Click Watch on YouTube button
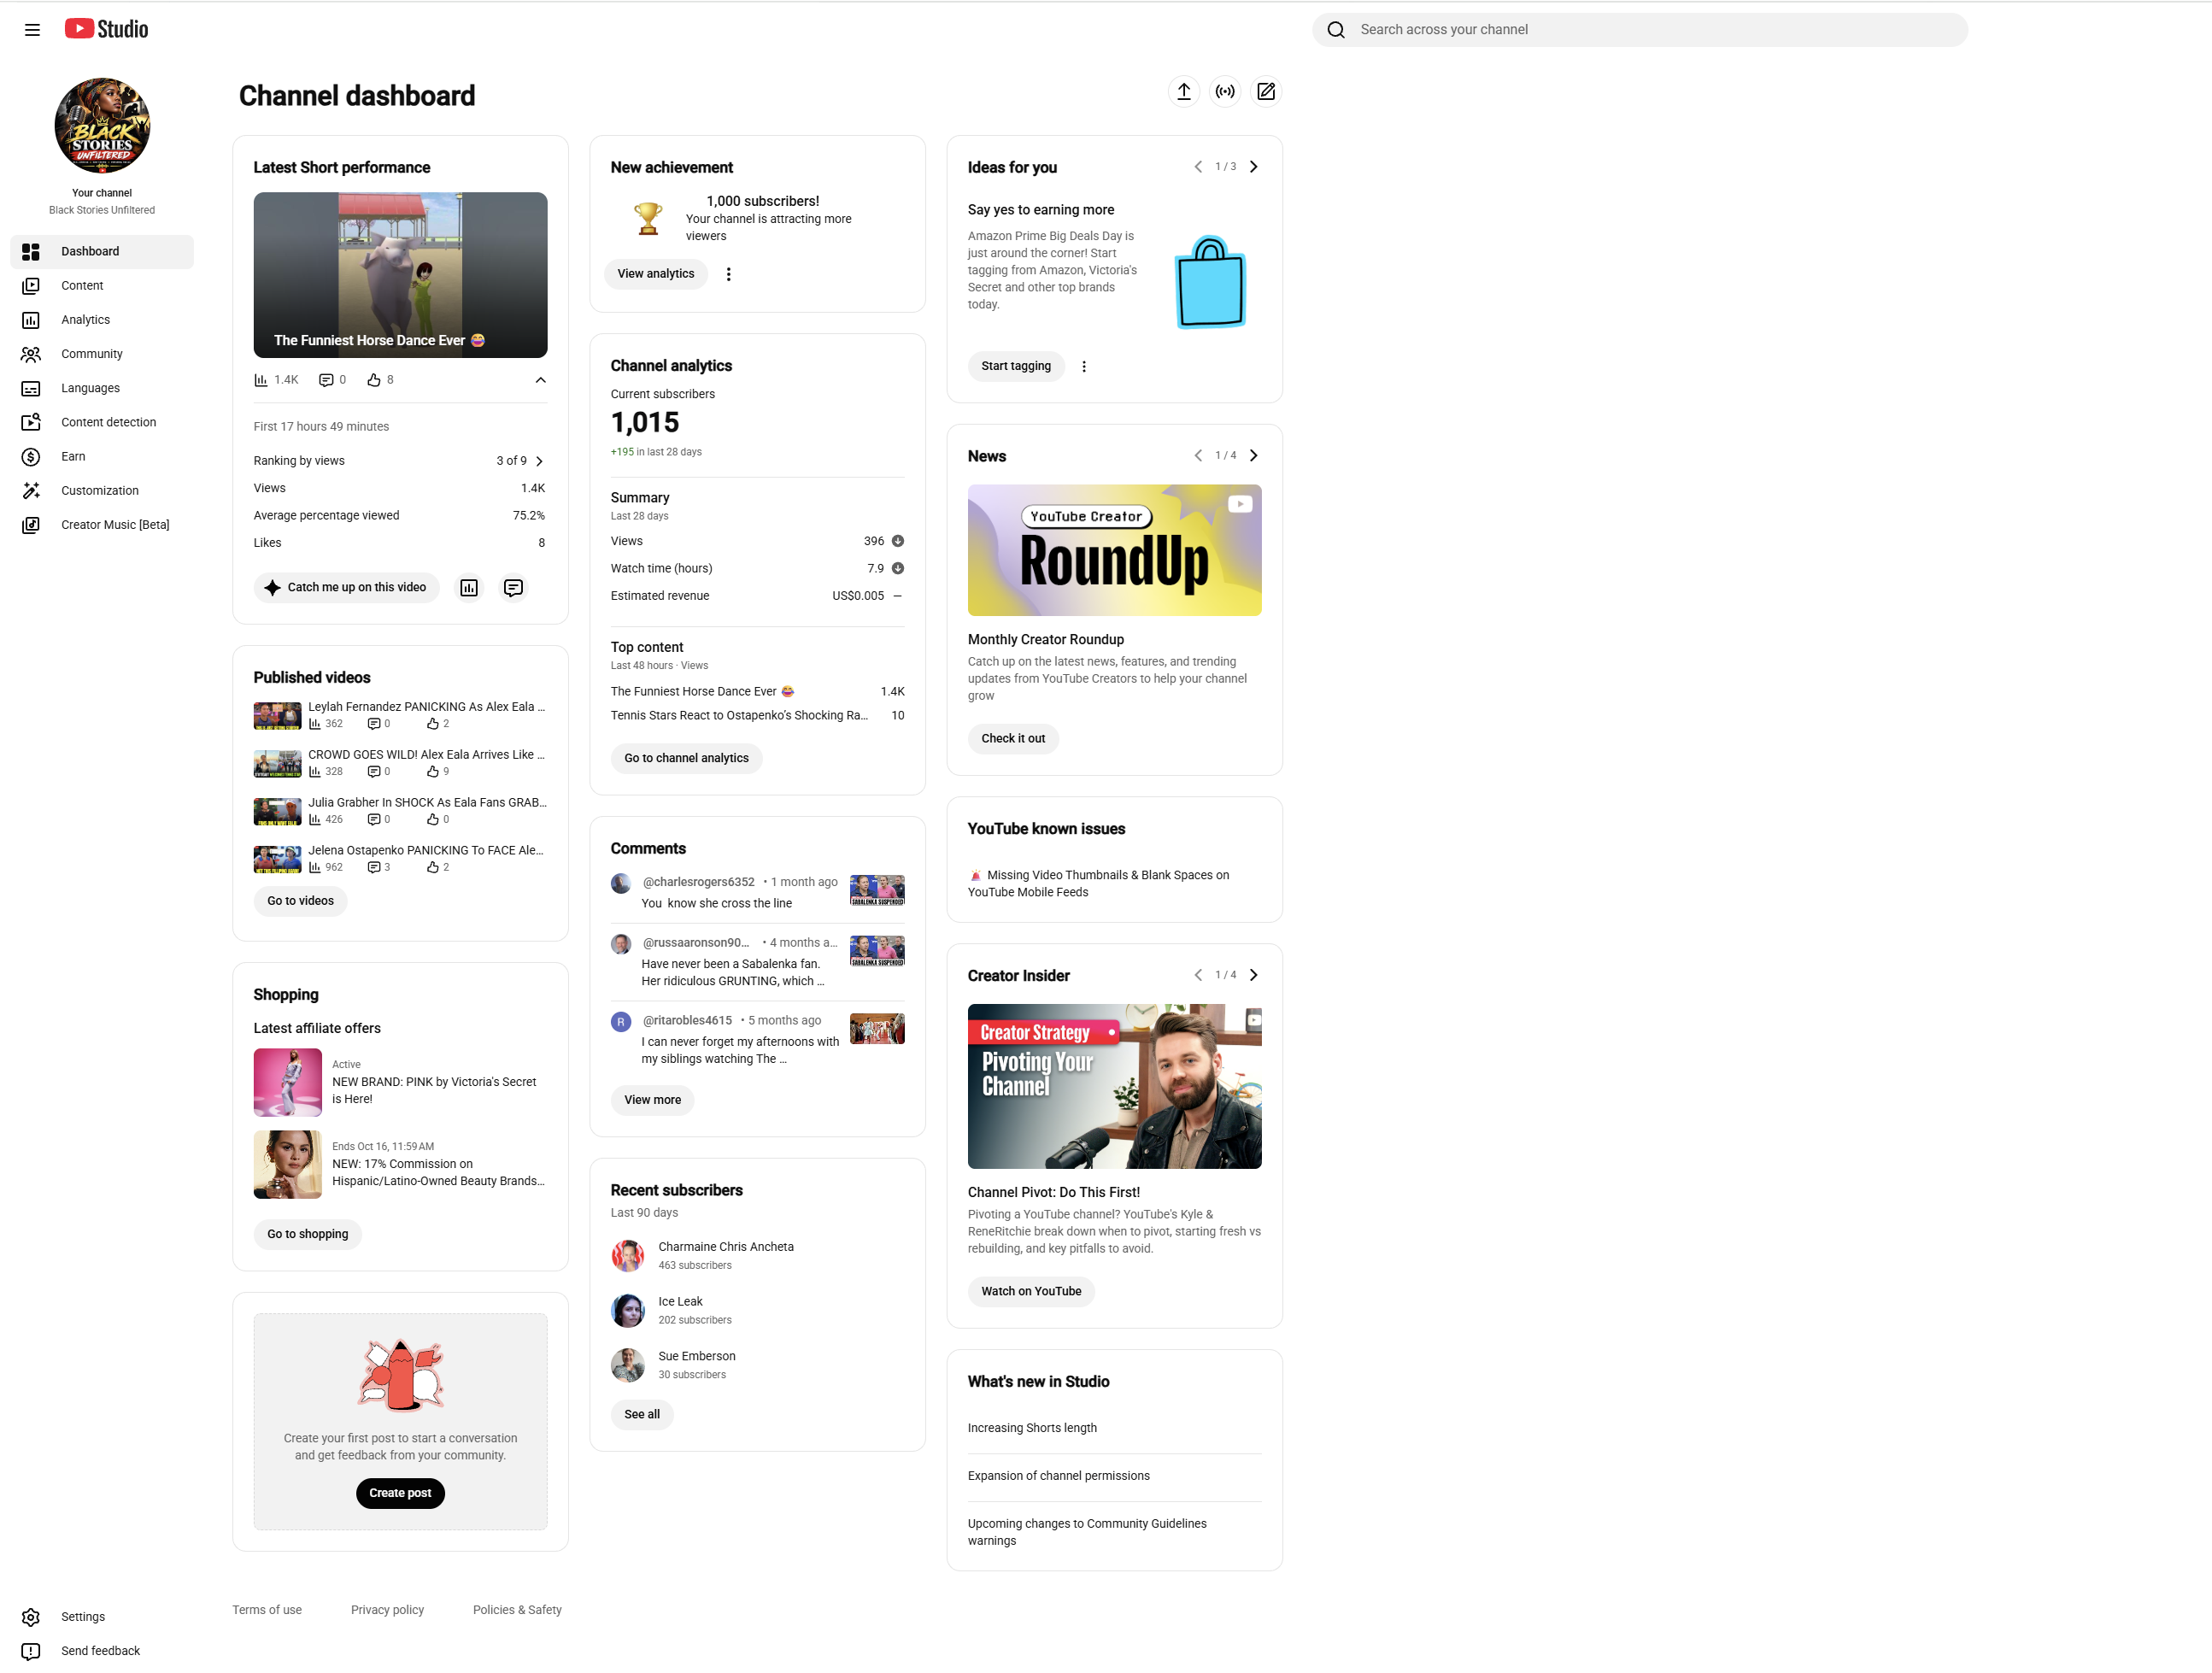Viewport: 2212px width, 1673px height. point(1031,1292)
